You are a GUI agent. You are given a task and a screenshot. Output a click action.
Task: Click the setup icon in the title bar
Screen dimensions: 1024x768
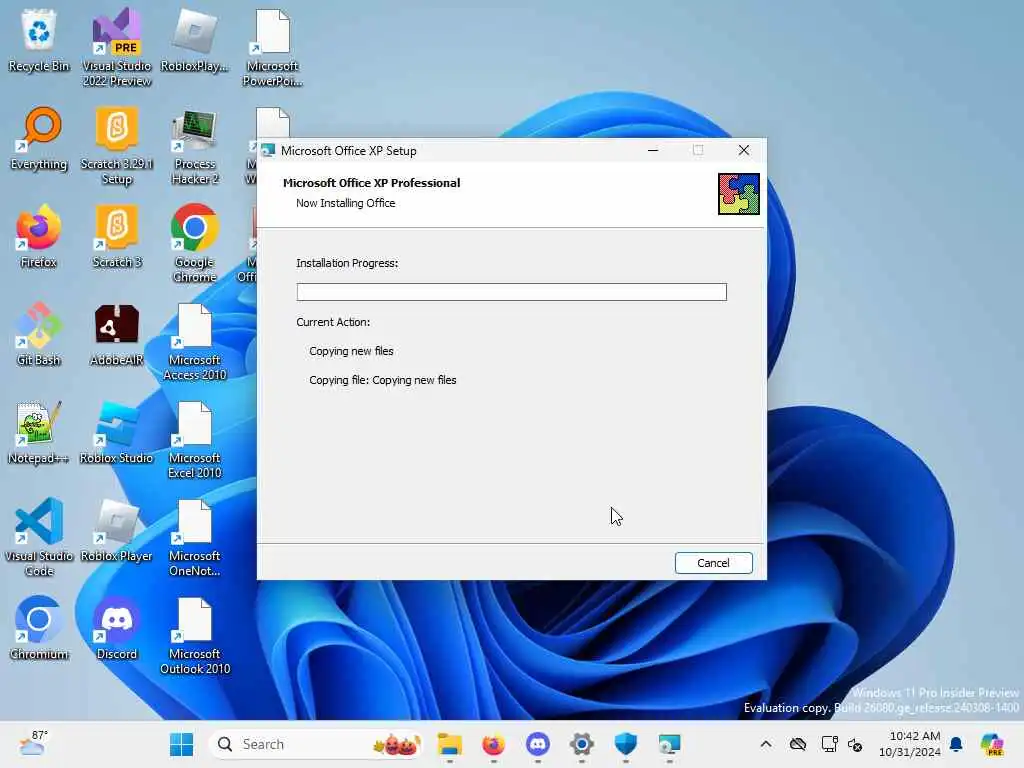[268, 151]
